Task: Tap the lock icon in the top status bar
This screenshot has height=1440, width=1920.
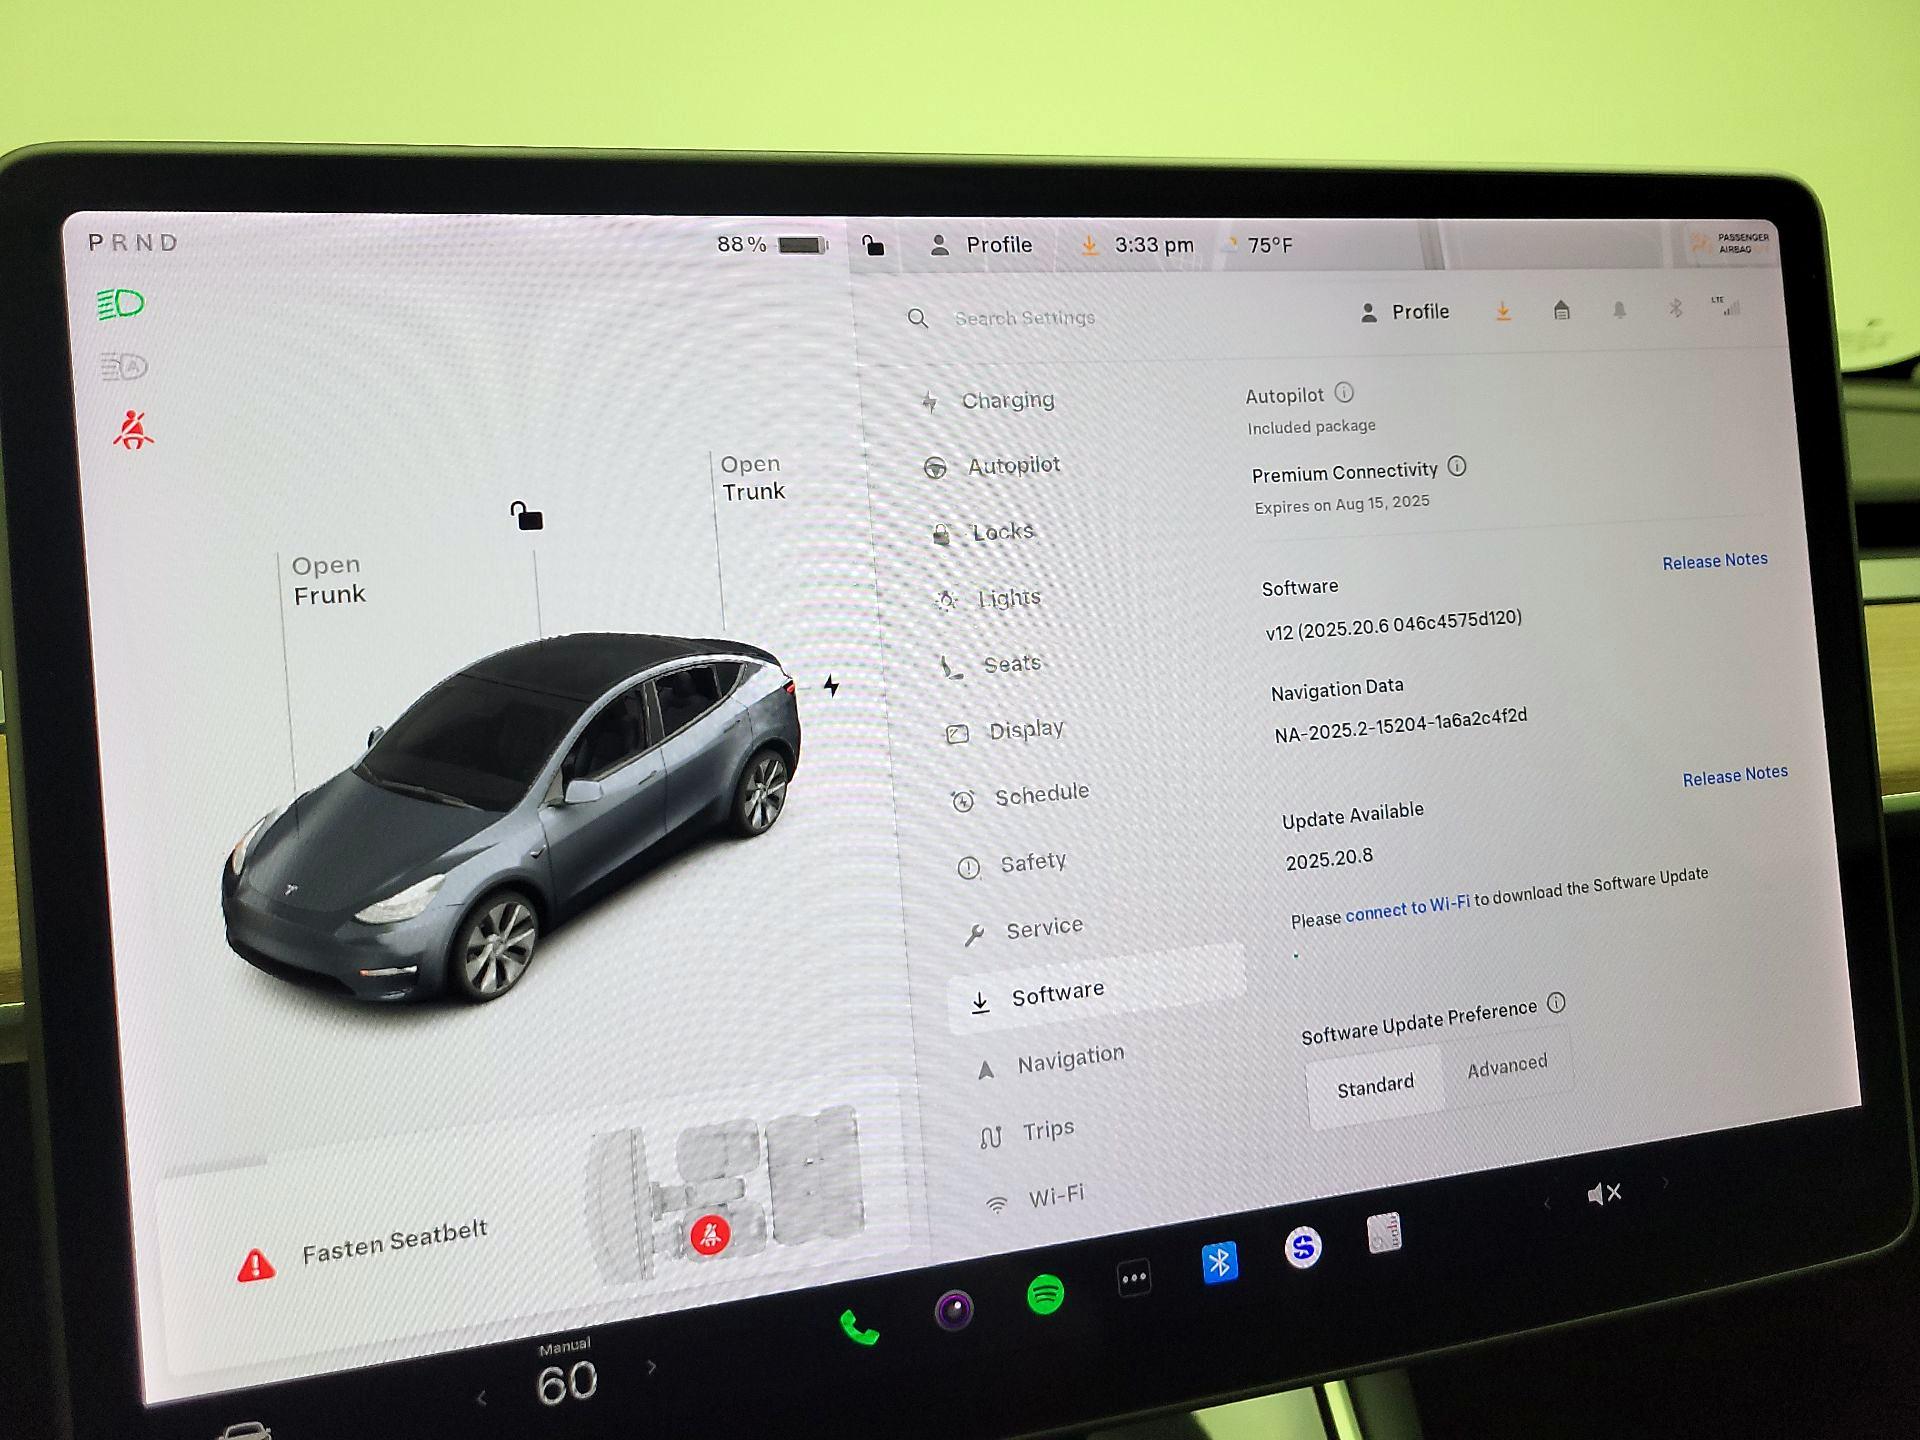Action: coord(873,245)
